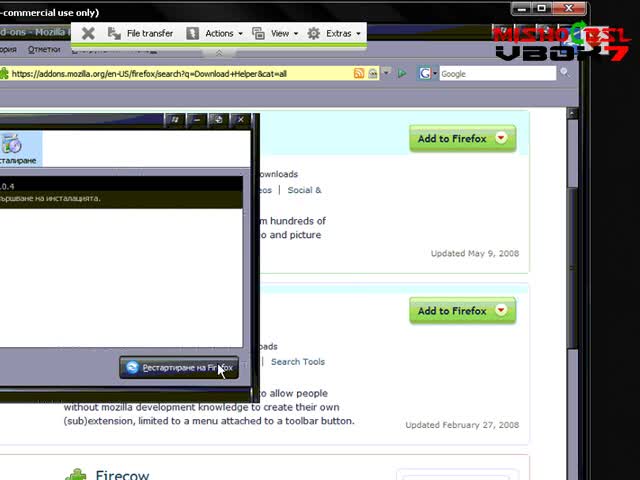Click the green Go arrow button
The height and width of the screenshot is (480, 640).
coord(402,73)
